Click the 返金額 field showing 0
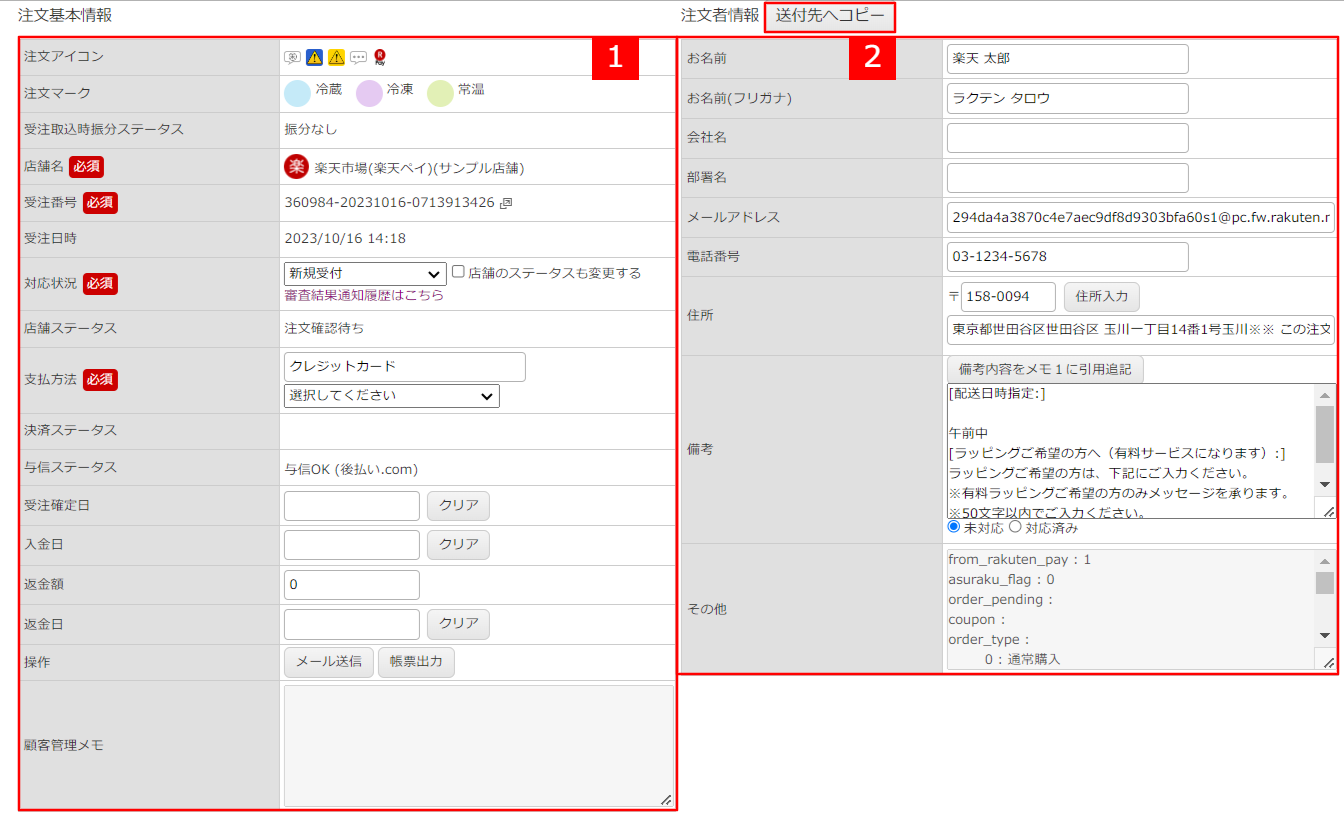This screenshot has width=1344, height=818. [x=352, y=585]
